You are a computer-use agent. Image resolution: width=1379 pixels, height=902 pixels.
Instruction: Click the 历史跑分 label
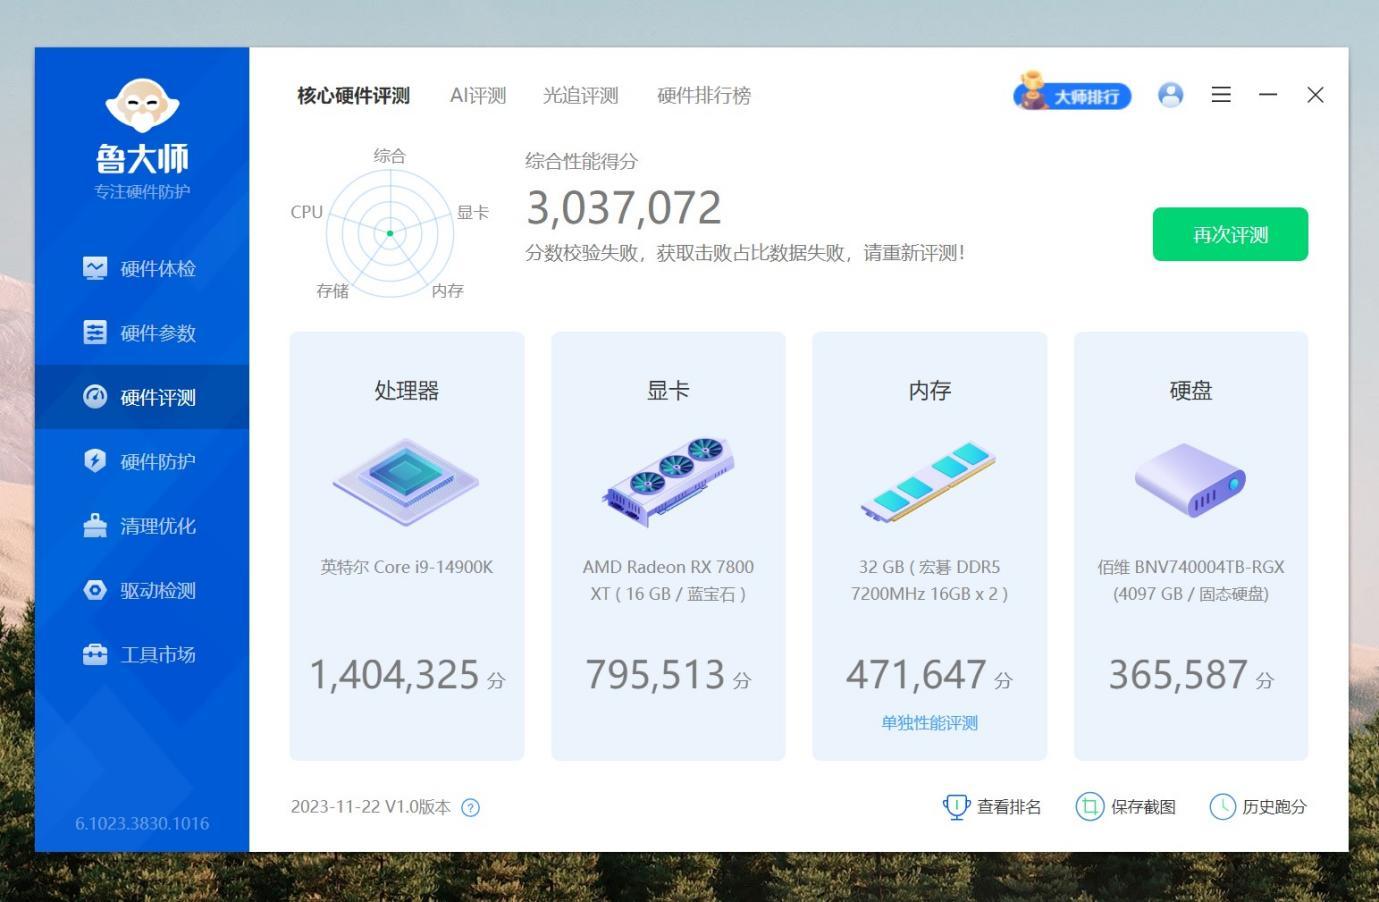pyautogui.click(x=1274, y=807)
